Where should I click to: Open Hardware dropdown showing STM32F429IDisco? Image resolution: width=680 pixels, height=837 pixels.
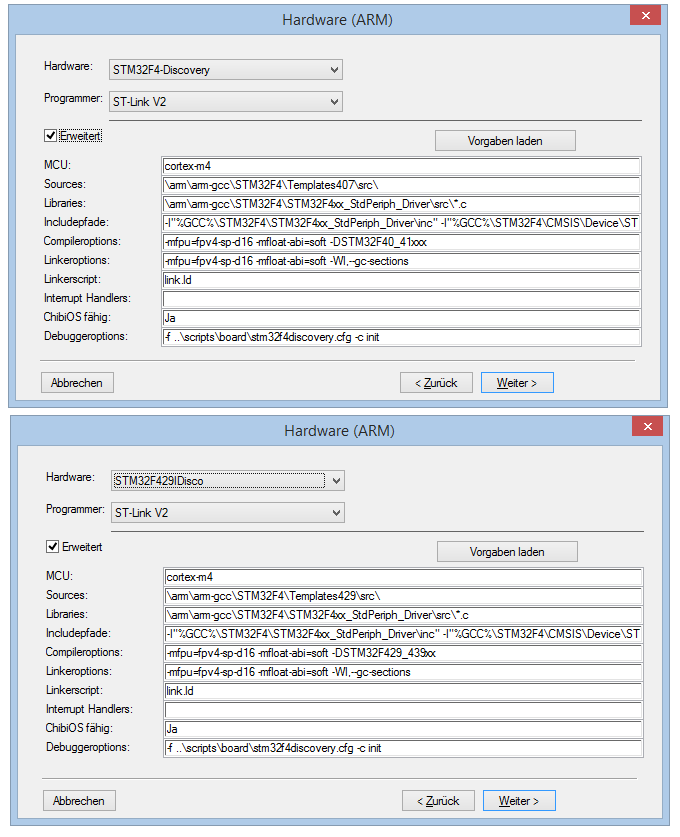[x=227, y=481]
